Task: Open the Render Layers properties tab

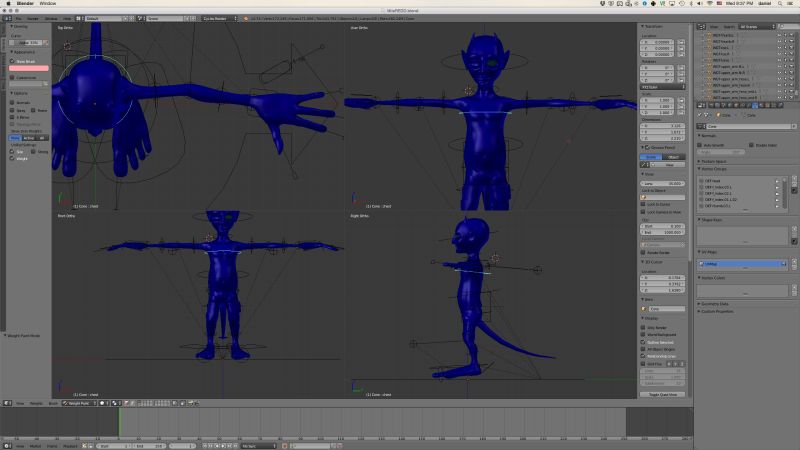Action: pyautogui.click(x=717, y=105)
